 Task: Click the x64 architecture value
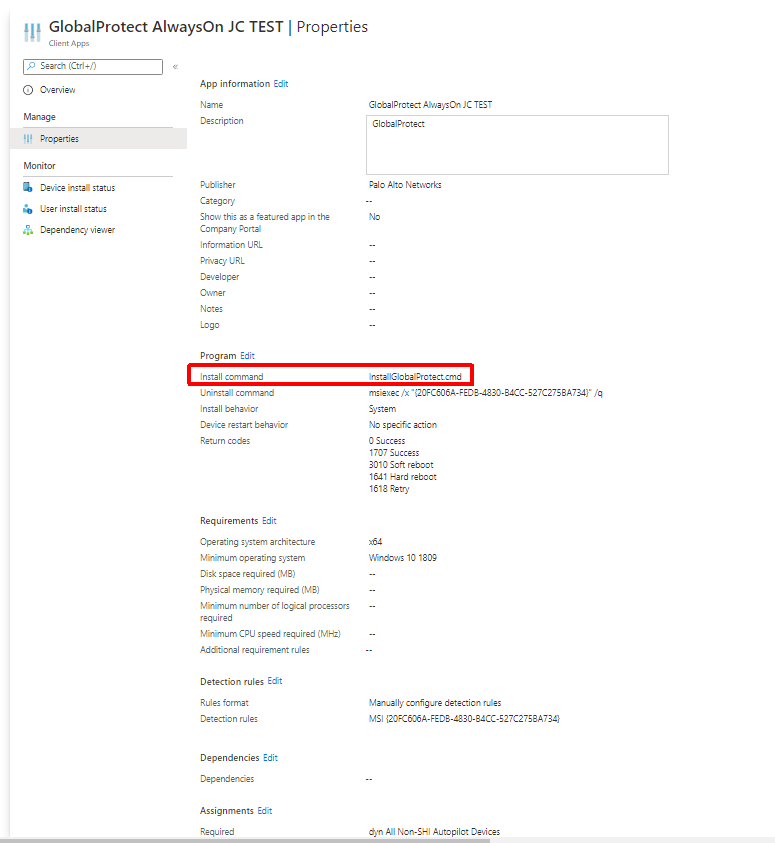[375, 542]
